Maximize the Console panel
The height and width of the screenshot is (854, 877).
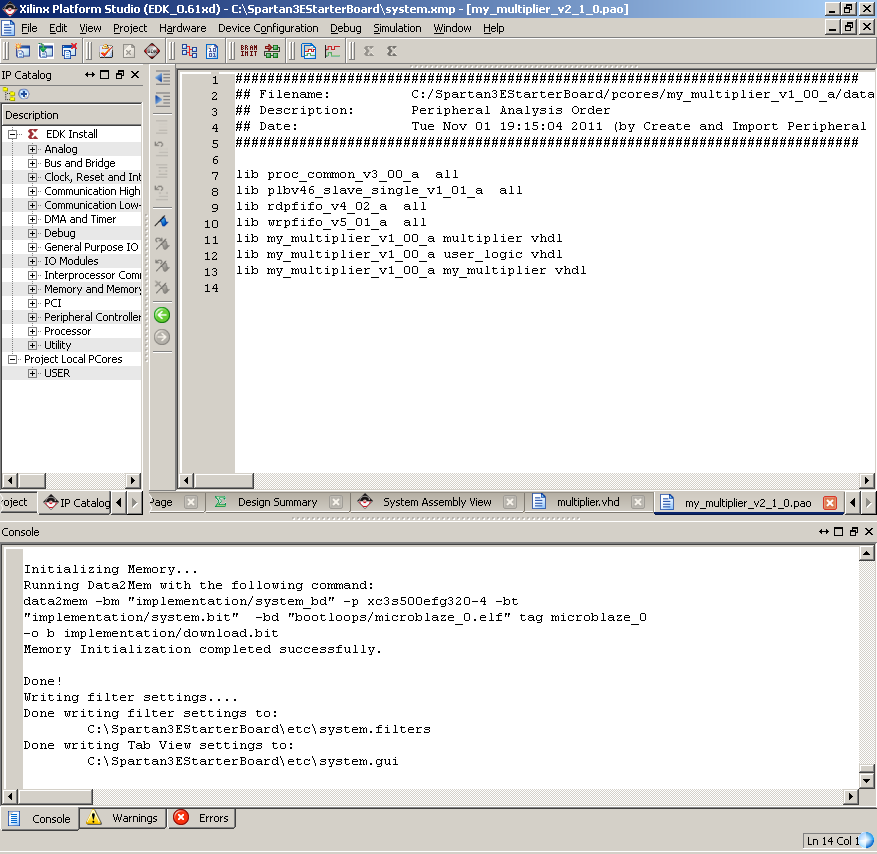pos(838,531)
